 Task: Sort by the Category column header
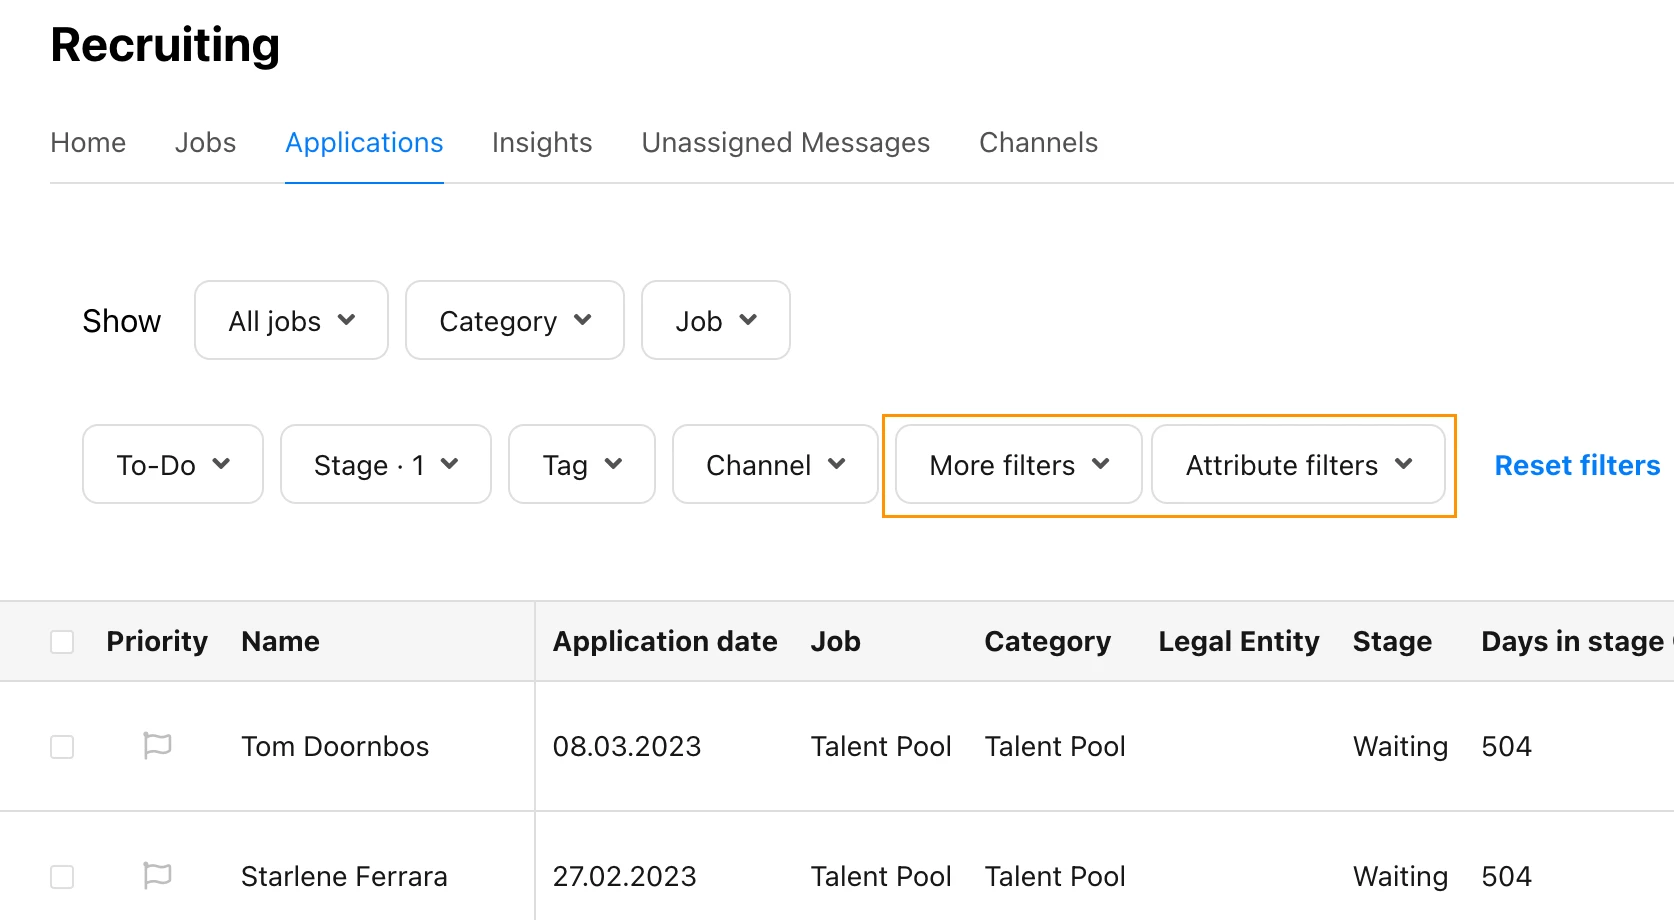[1047, 641]
